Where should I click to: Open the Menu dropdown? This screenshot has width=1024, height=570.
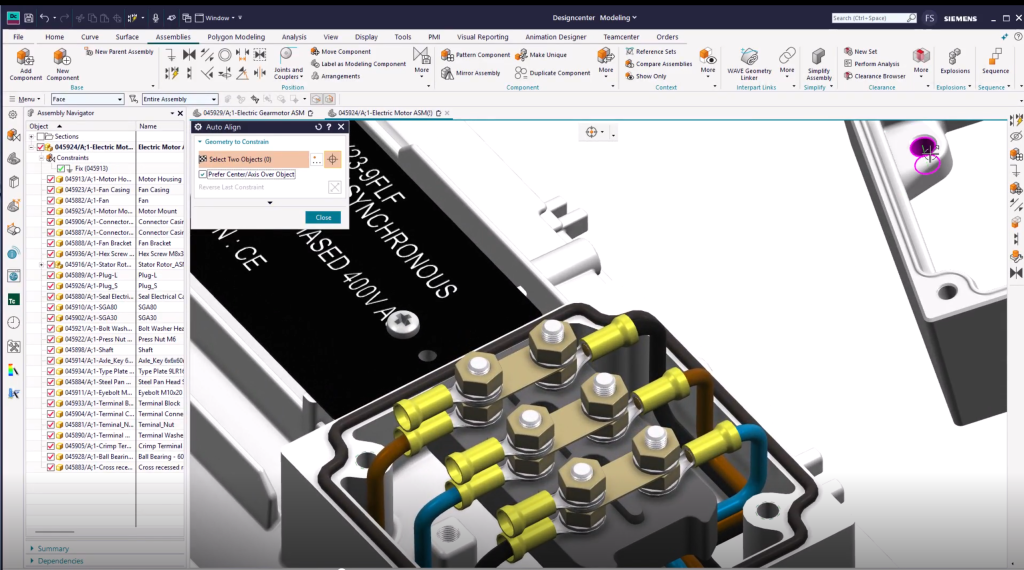[x=25, y=99]
